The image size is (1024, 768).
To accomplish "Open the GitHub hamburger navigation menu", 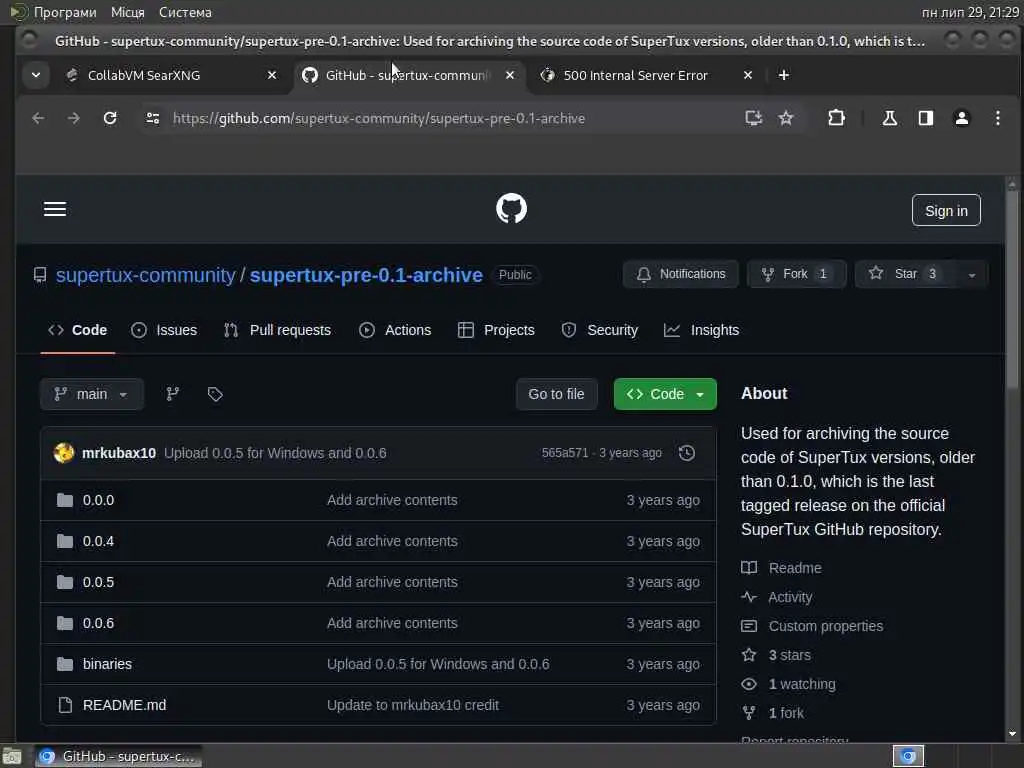I will point(55,209).
